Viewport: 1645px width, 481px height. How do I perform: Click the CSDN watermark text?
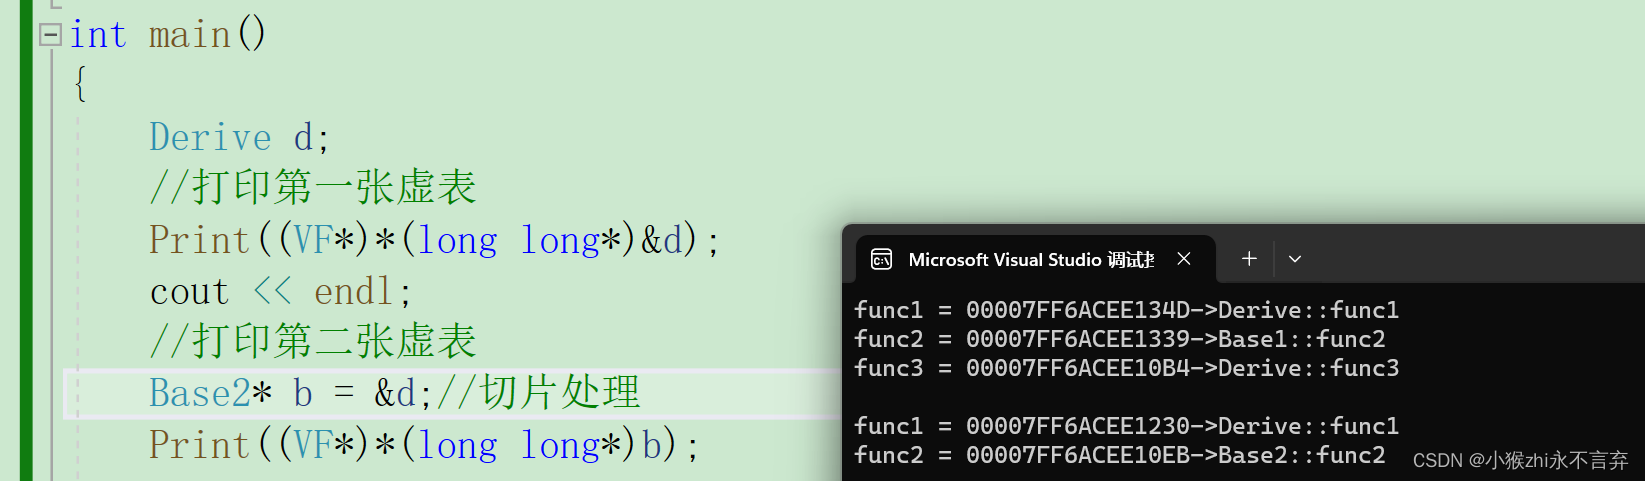coord(1520,460)
